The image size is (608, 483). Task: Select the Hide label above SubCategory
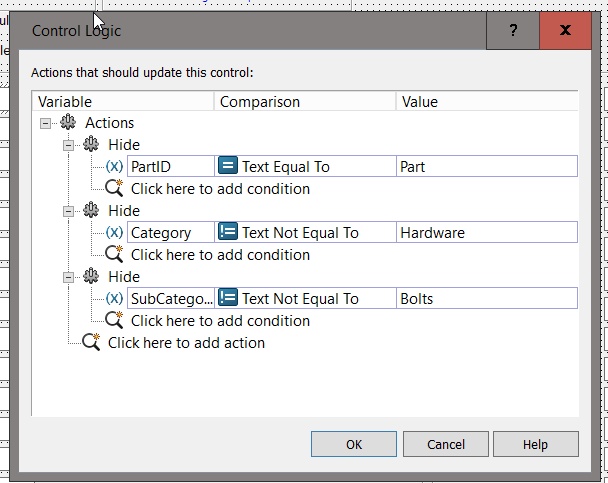click(x=124, y=276)
